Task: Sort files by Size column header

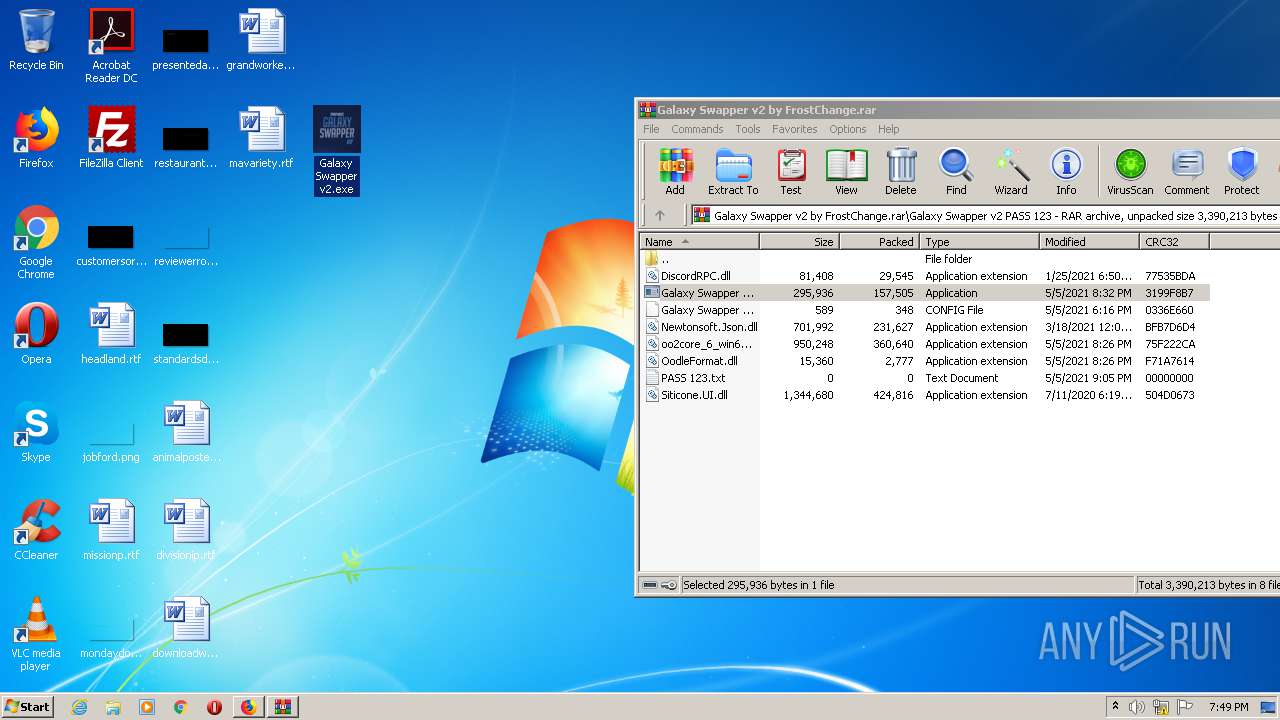Action: tap(799, 241)
